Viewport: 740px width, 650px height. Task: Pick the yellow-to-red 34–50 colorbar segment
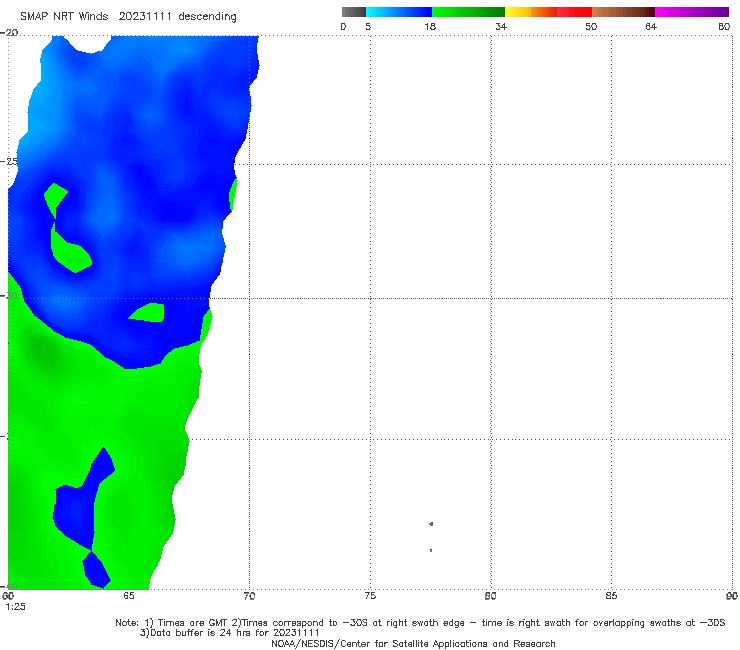point(548,12)
